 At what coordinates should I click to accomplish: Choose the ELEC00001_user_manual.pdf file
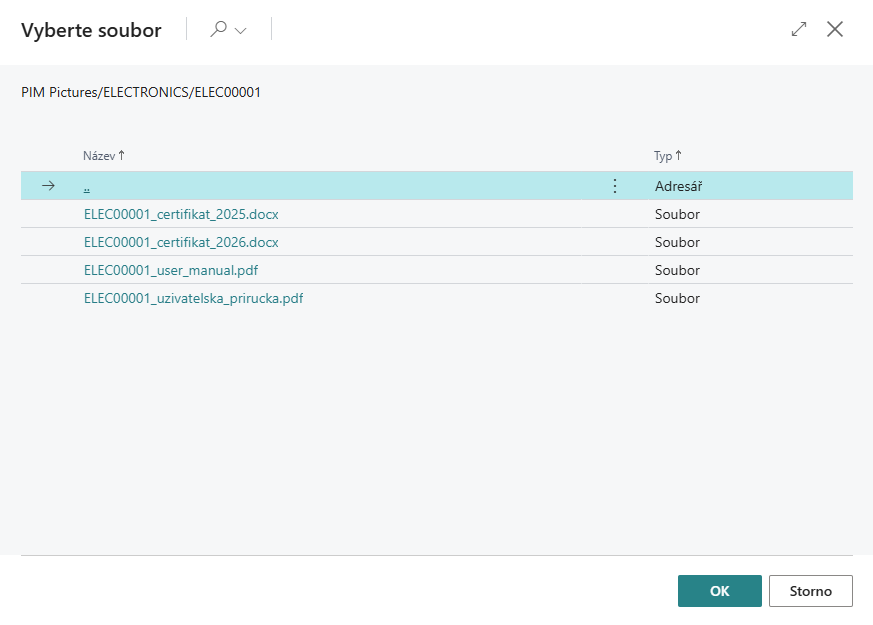[x=171, y=270]
